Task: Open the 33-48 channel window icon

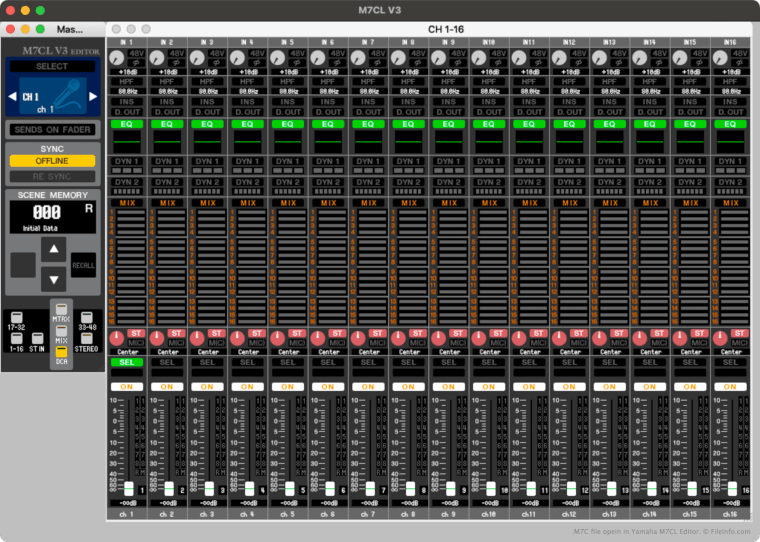Action: pyautogui.click(x=87, y=319)
